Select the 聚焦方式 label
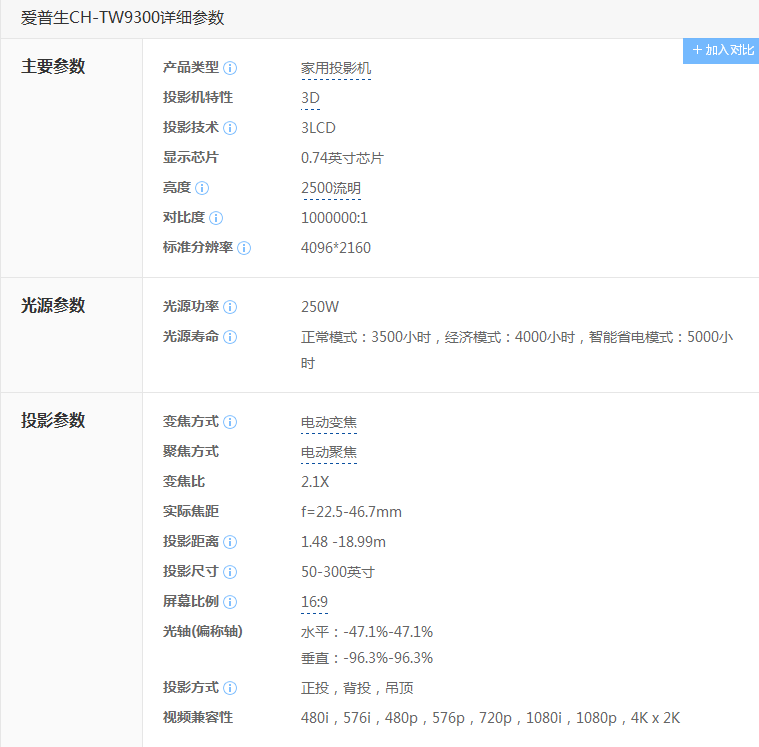 [x=191, y=452]
